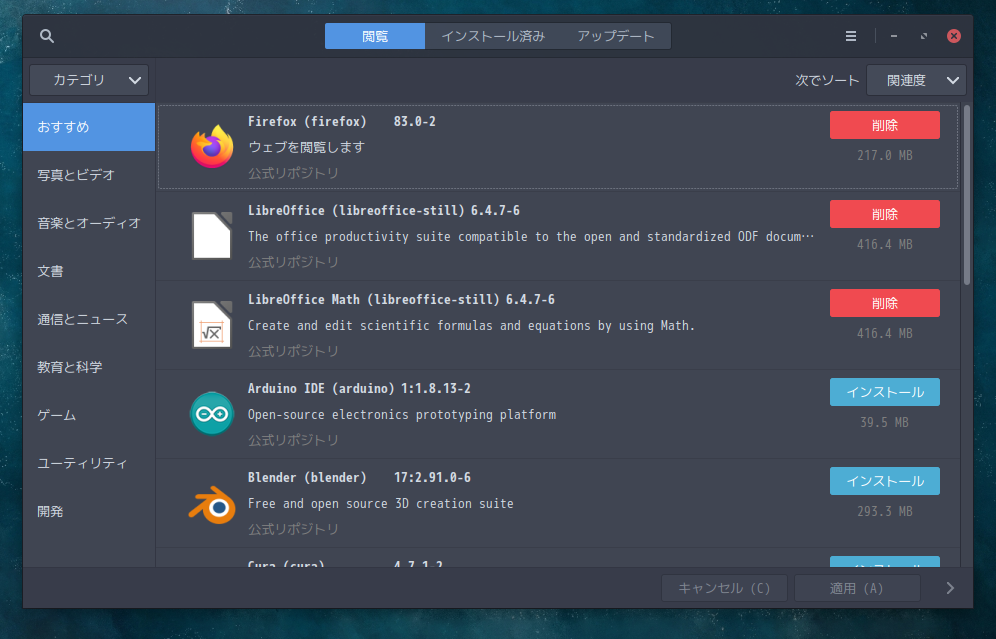Open the hamburger menu in the header
This screenshot has width=996, height=639.
point(851,36)
